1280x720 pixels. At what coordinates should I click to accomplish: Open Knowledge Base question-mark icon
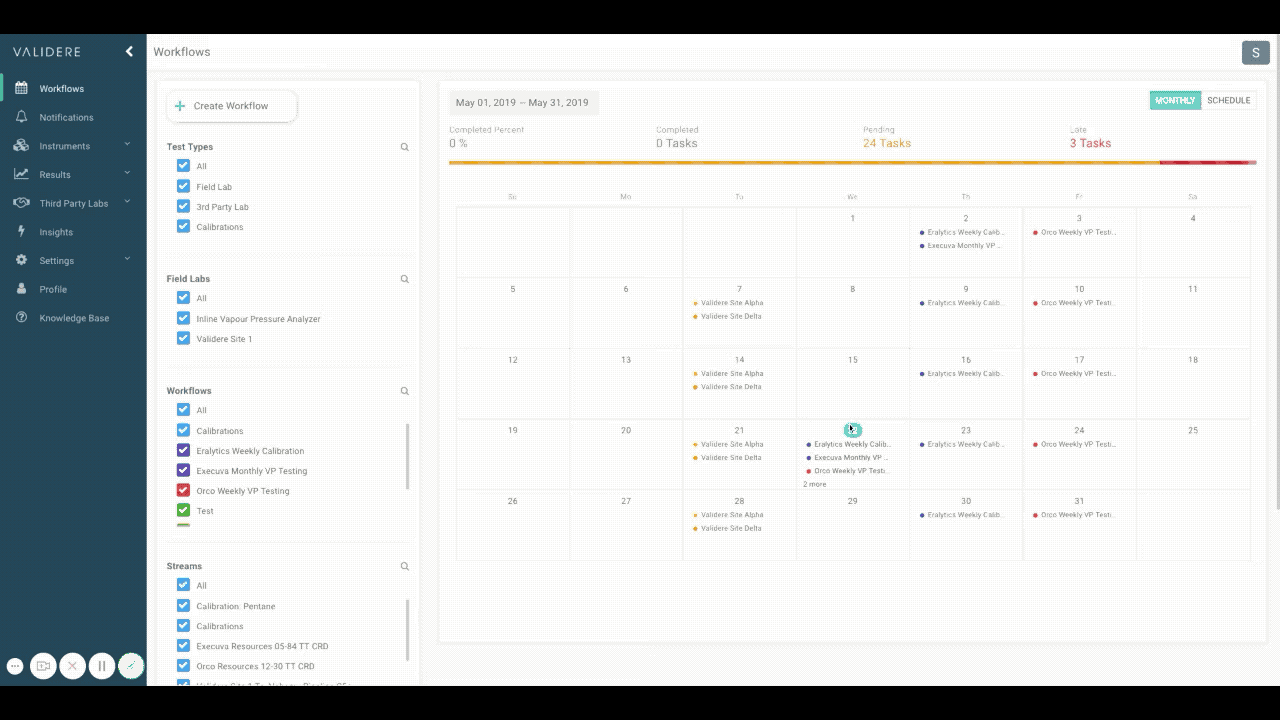point(20,318)
